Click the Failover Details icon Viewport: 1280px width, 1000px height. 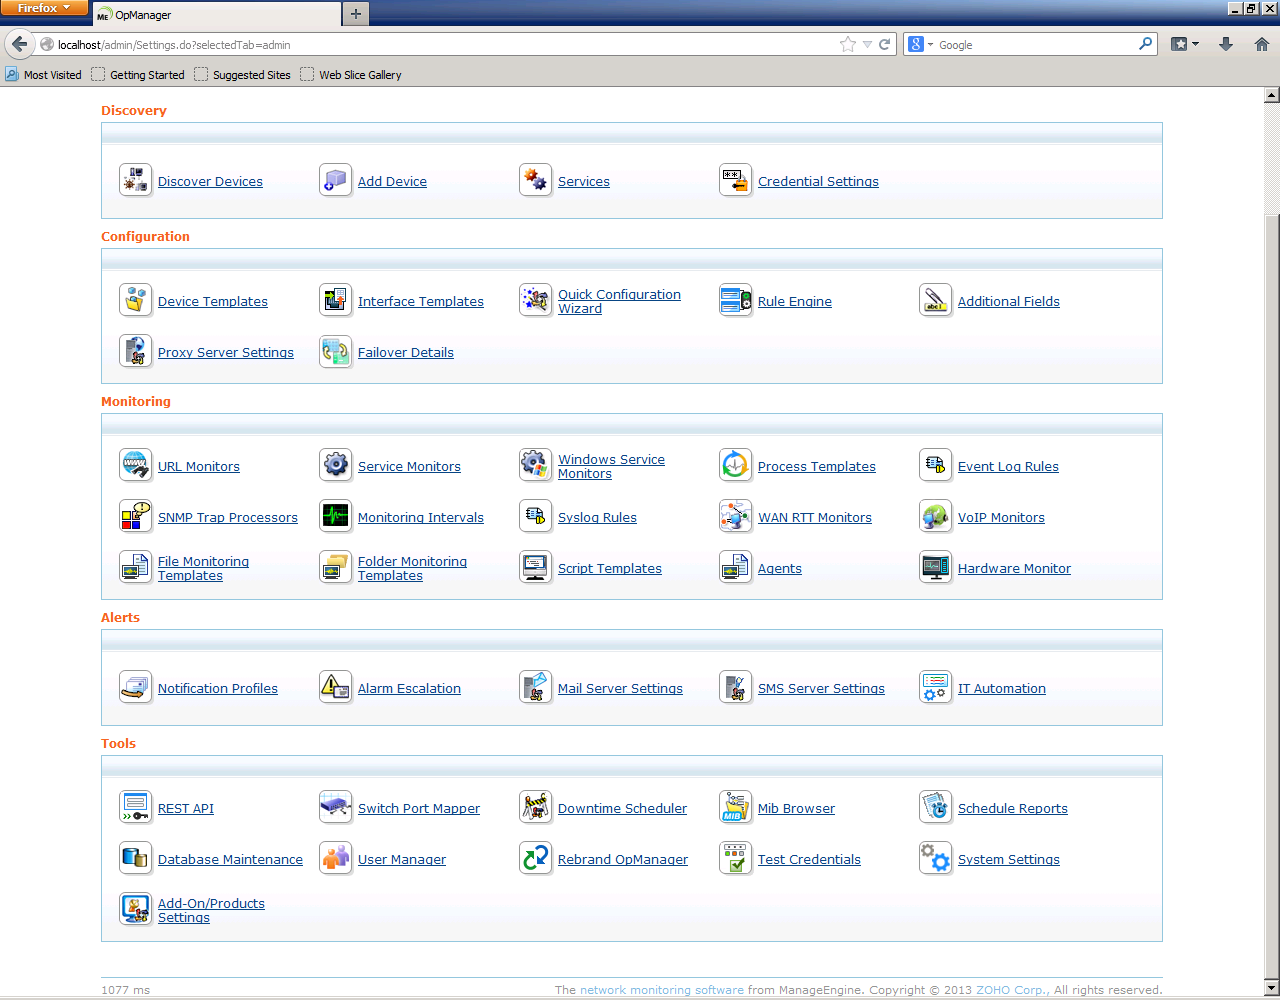point(335,351)
